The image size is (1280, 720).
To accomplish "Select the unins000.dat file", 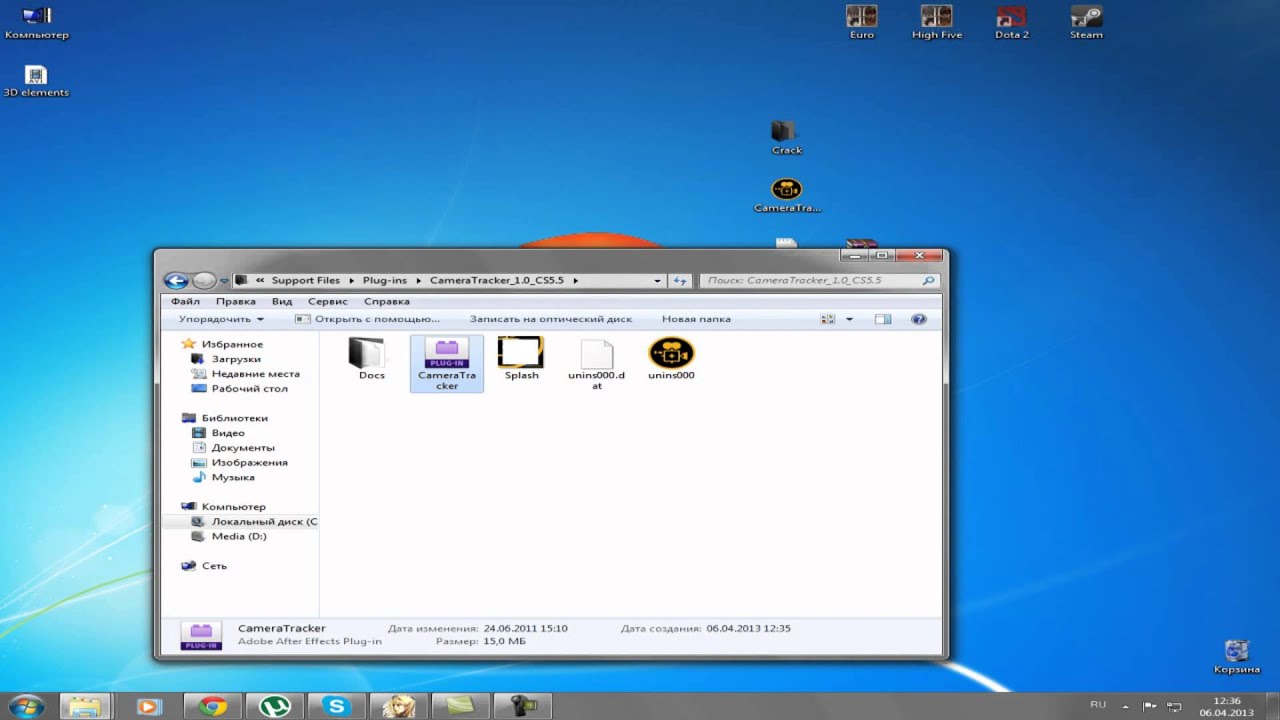I will pos(596,364).
